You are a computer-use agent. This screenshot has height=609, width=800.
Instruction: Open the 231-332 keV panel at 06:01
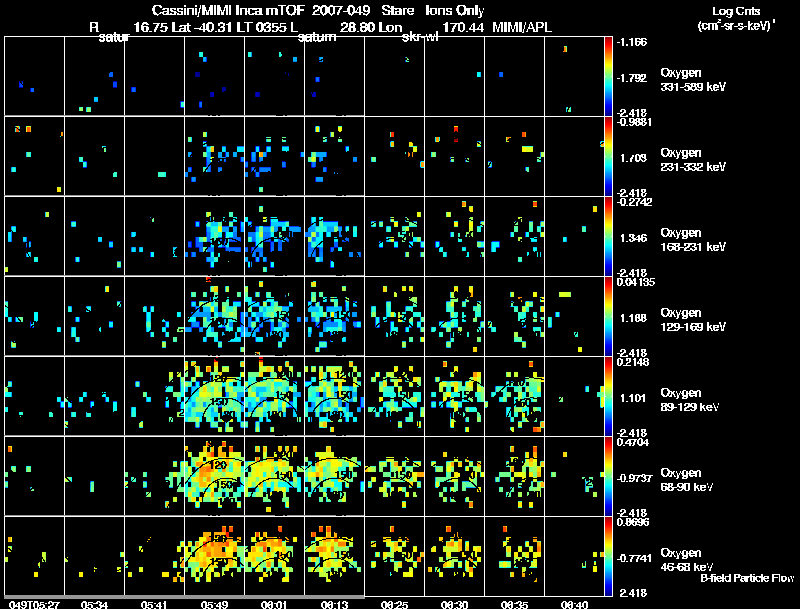point(274,156)
